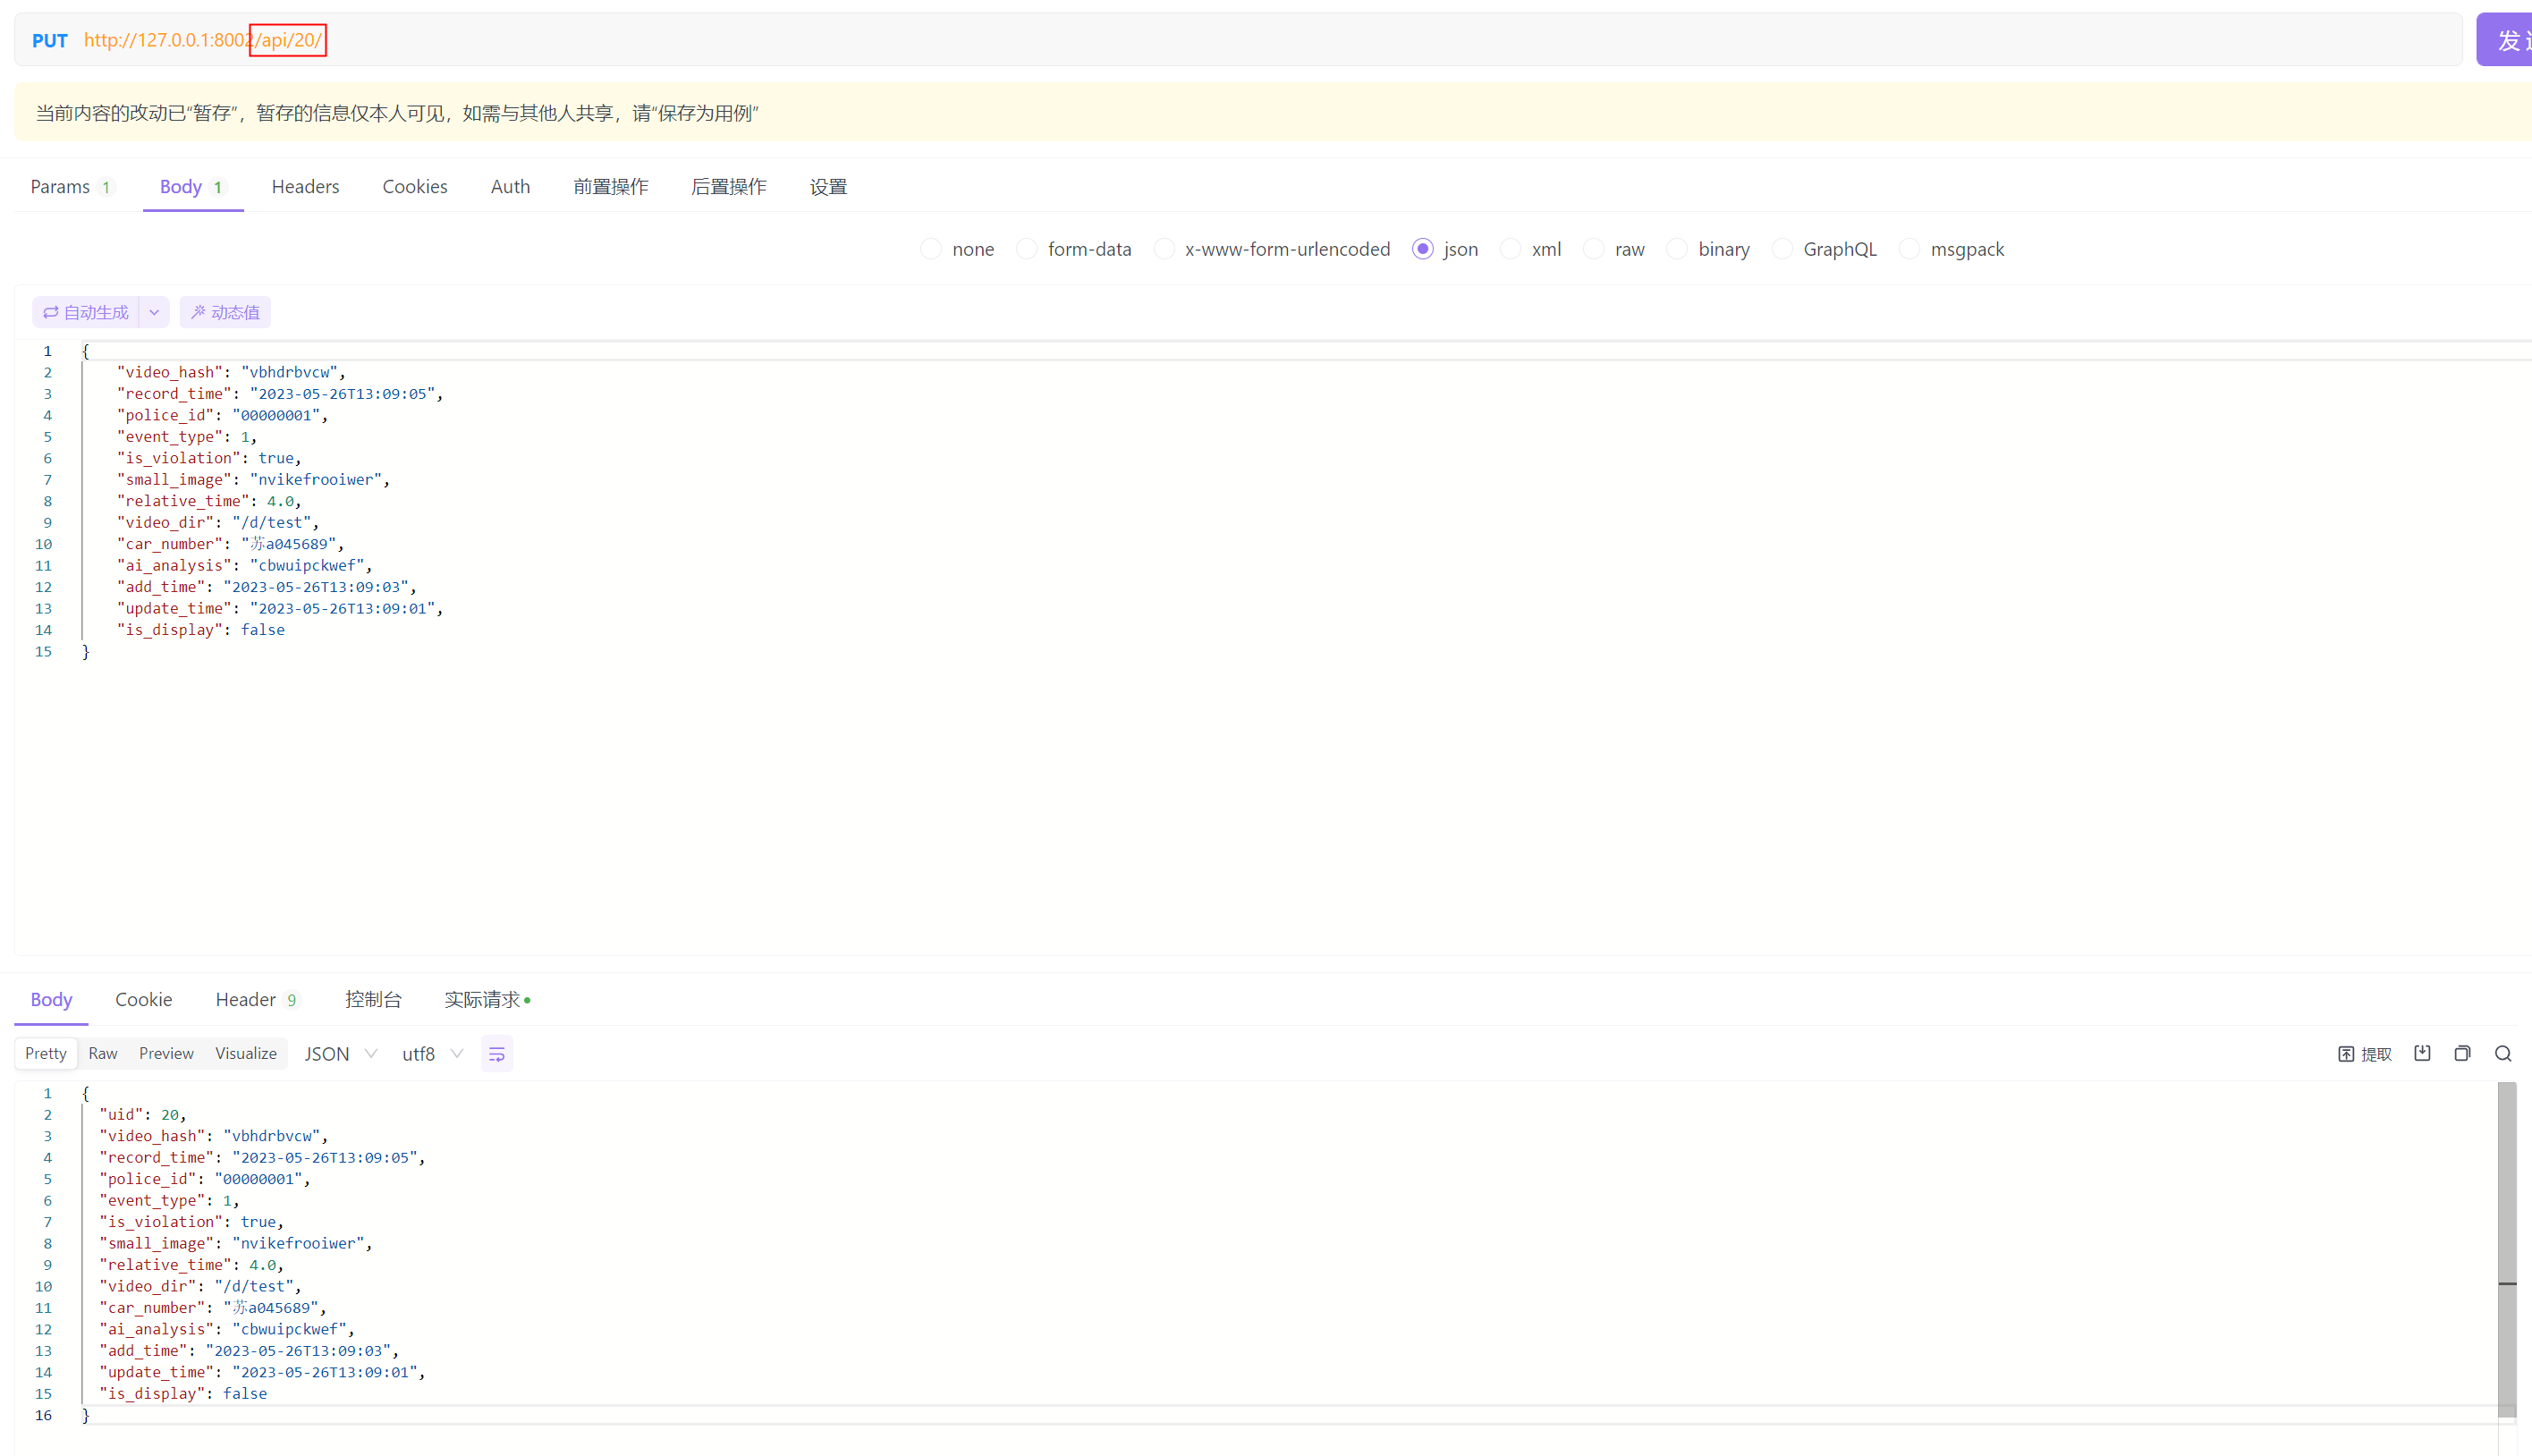Screen dimensions: 2532x1456
Task: Select the GraphQL body type radio
Action: click(x=1782, y=249)
